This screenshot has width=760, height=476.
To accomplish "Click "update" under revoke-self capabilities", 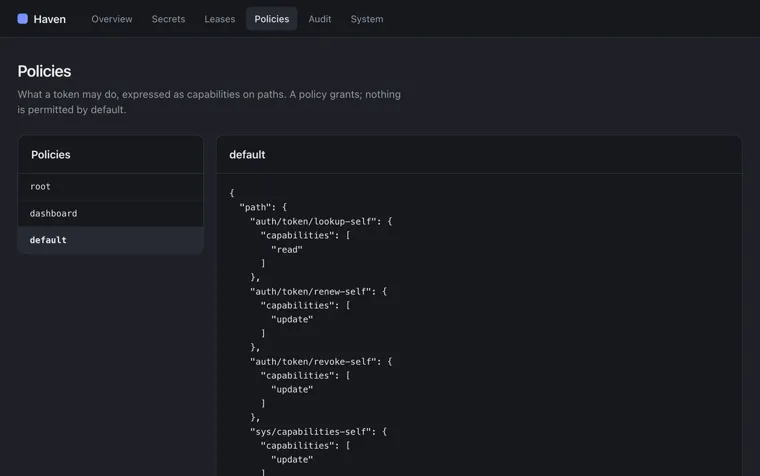I will [292, 390].
